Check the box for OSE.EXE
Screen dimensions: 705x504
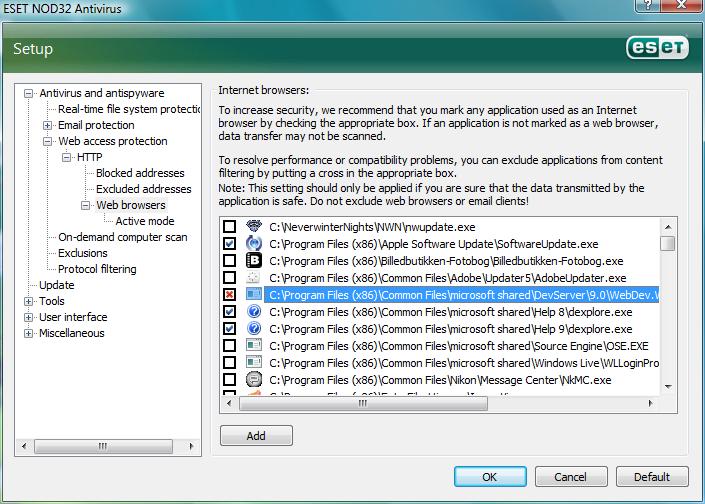pos(229,346)
